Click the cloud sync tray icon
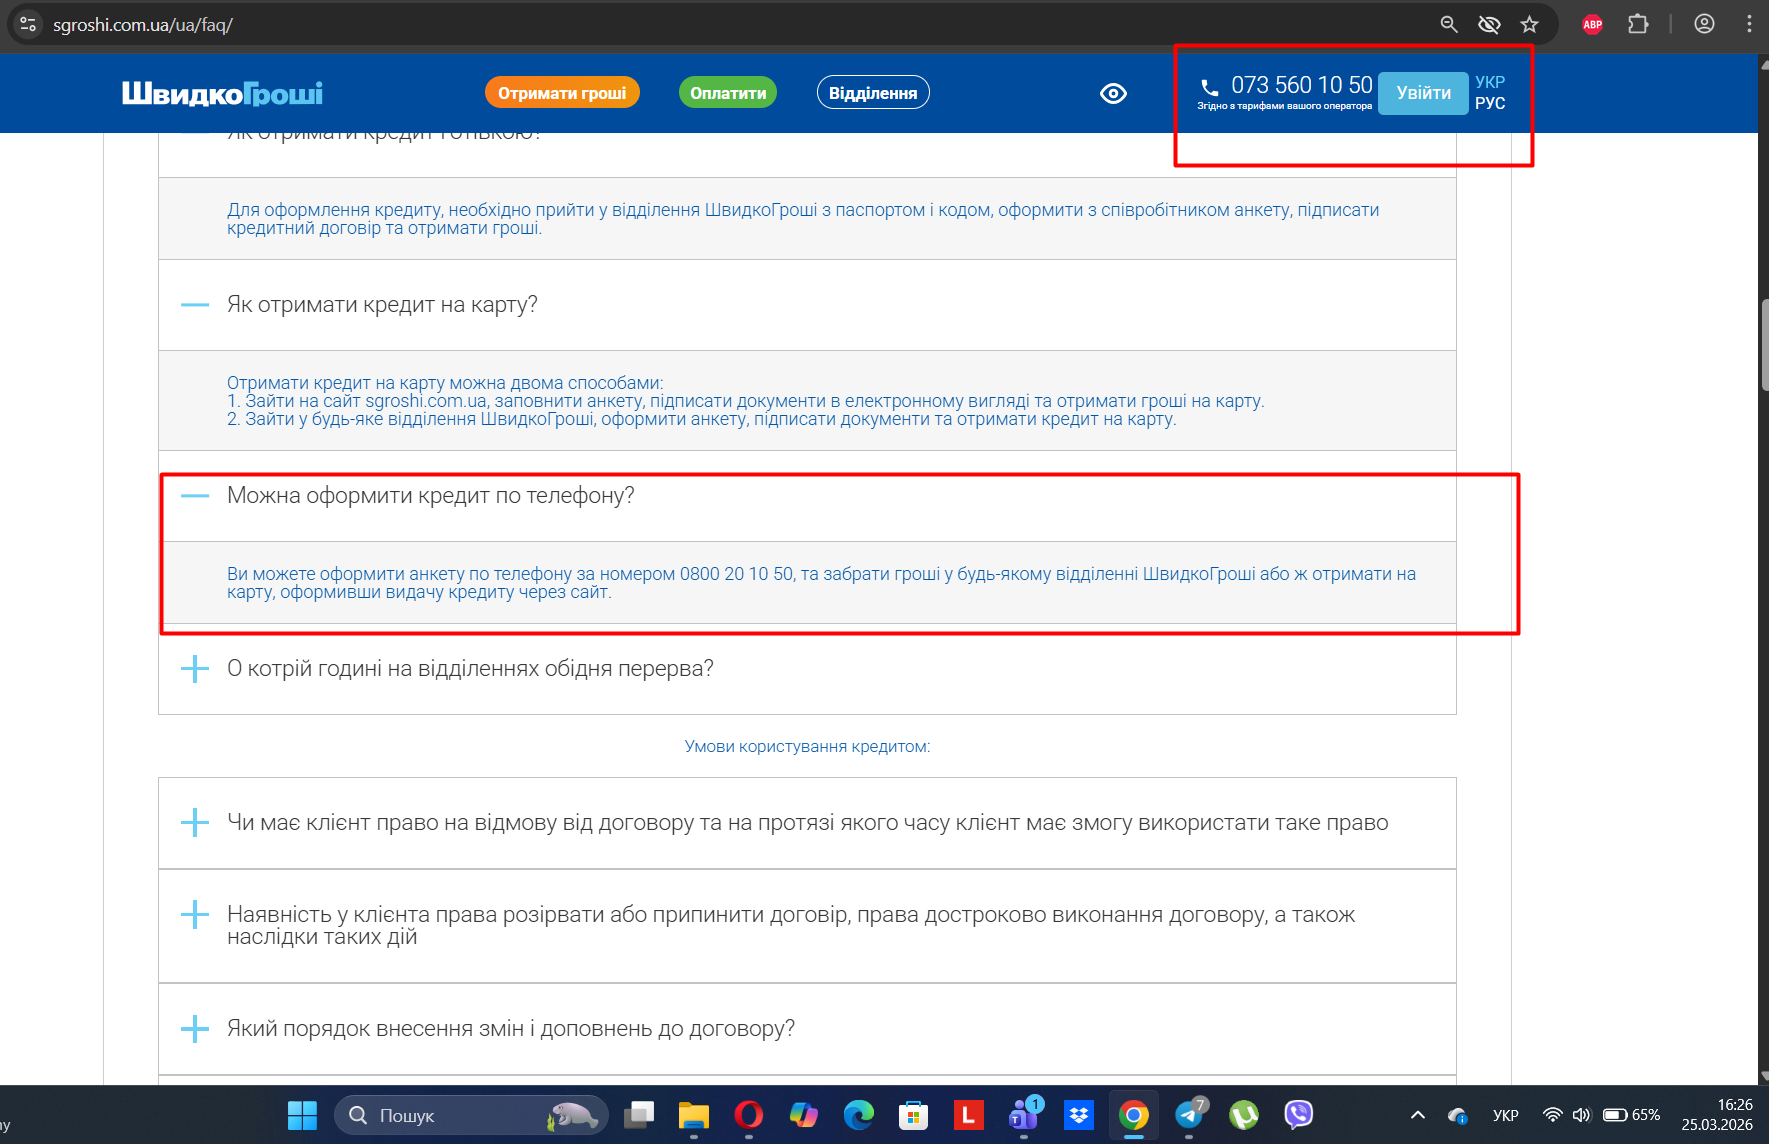Viewport: 1769px width, 1144px height. click(1458, 1115)
